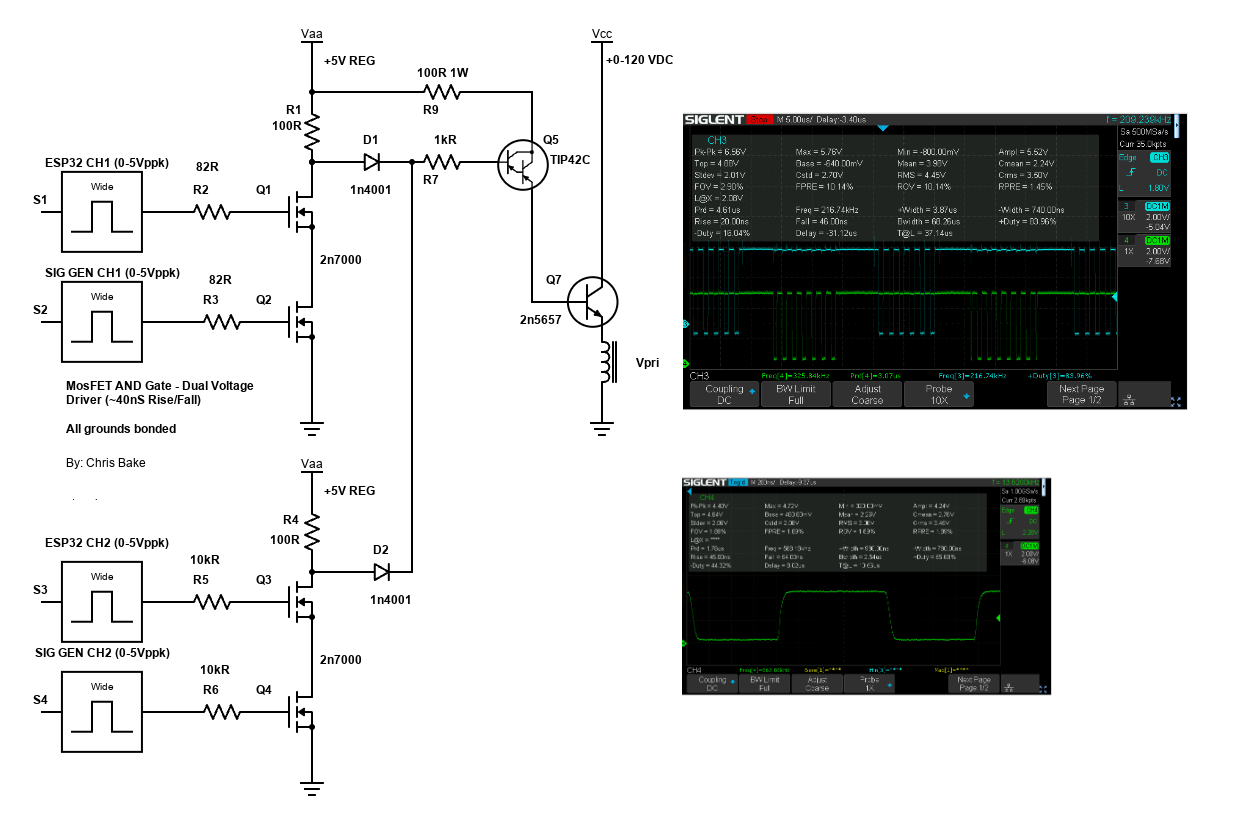Image resolution: width=1236 pixels, height=818 pixels.
Task: Select the D2 diode symbol
Action: [x=382, y=572]
